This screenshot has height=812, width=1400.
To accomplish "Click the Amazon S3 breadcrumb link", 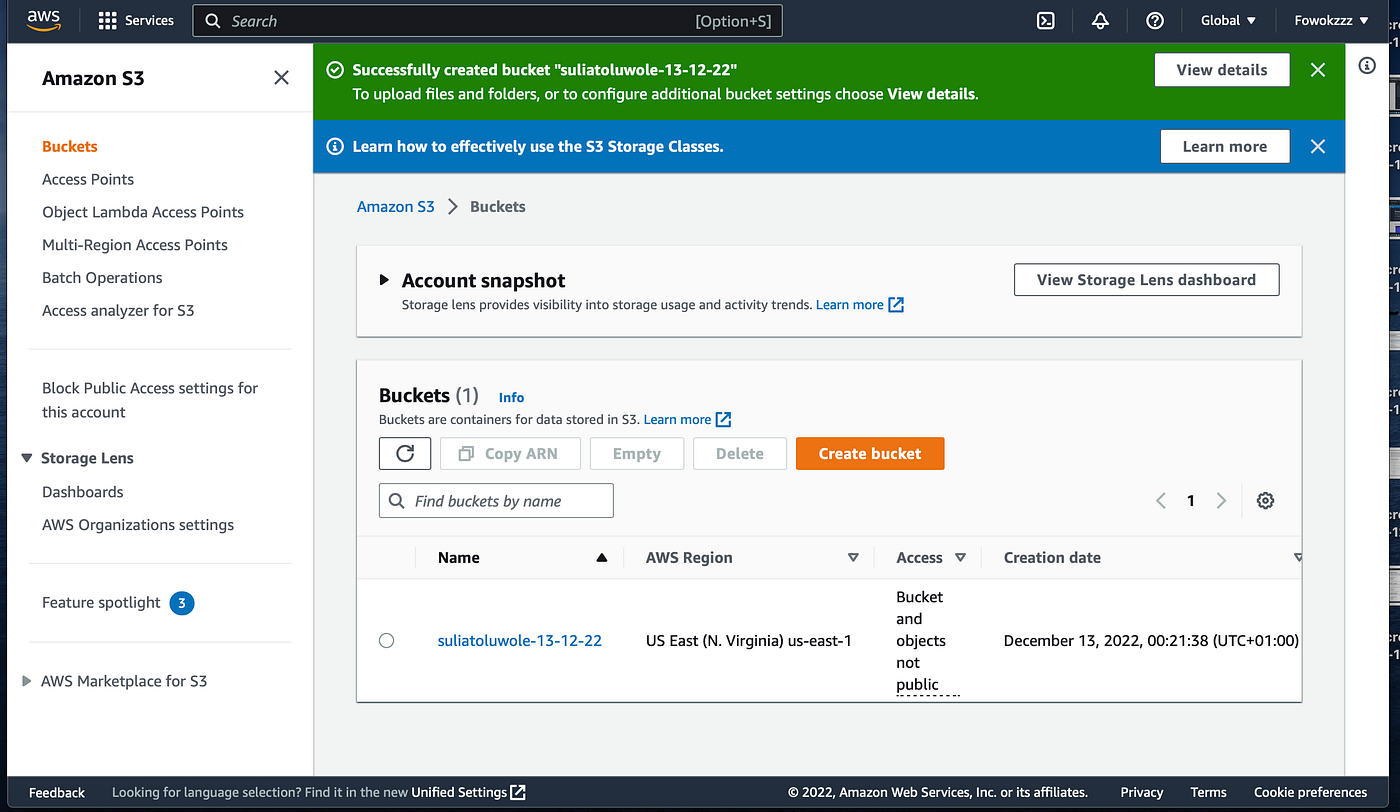I will point(396,207).
